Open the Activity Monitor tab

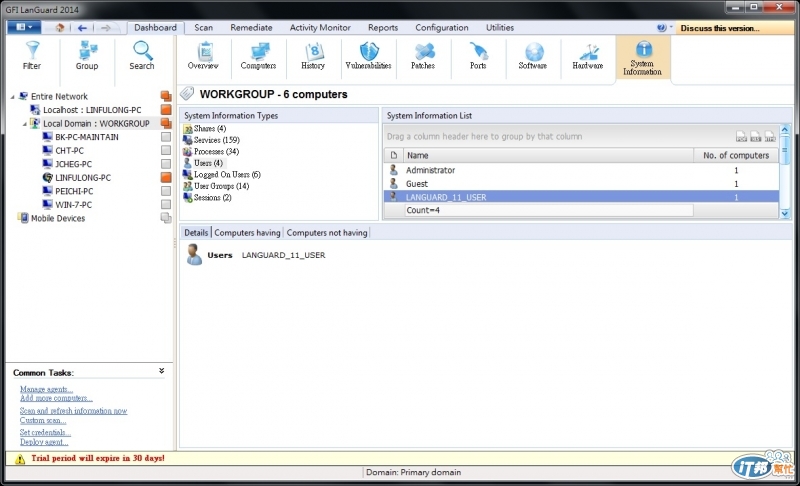click(320, 28)
